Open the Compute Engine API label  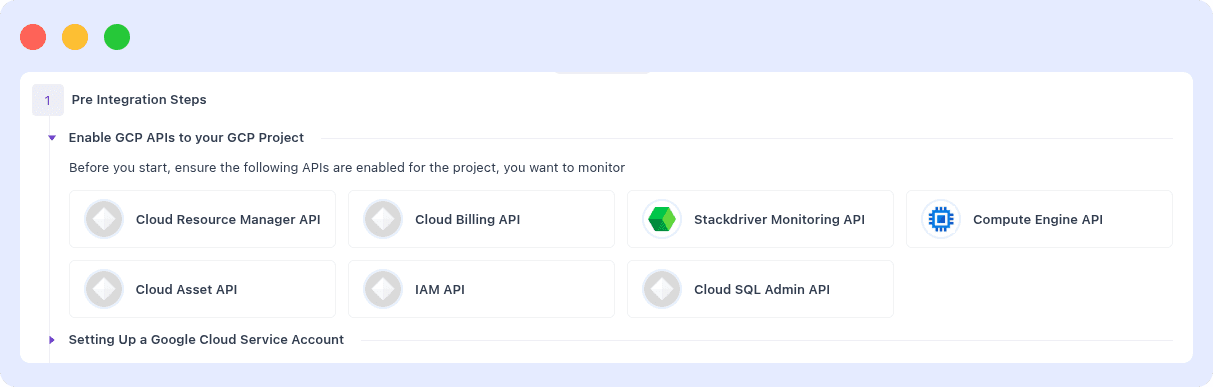tap(1038, 219)
